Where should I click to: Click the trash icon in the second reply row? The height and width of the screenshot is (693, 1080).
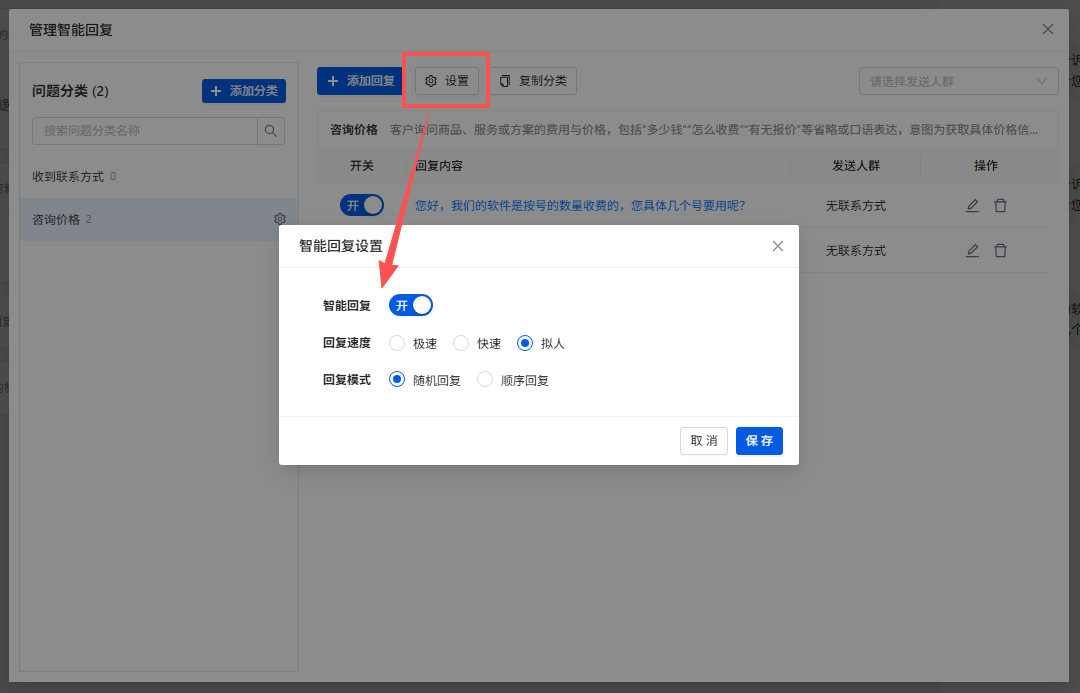pos(1000,251)
